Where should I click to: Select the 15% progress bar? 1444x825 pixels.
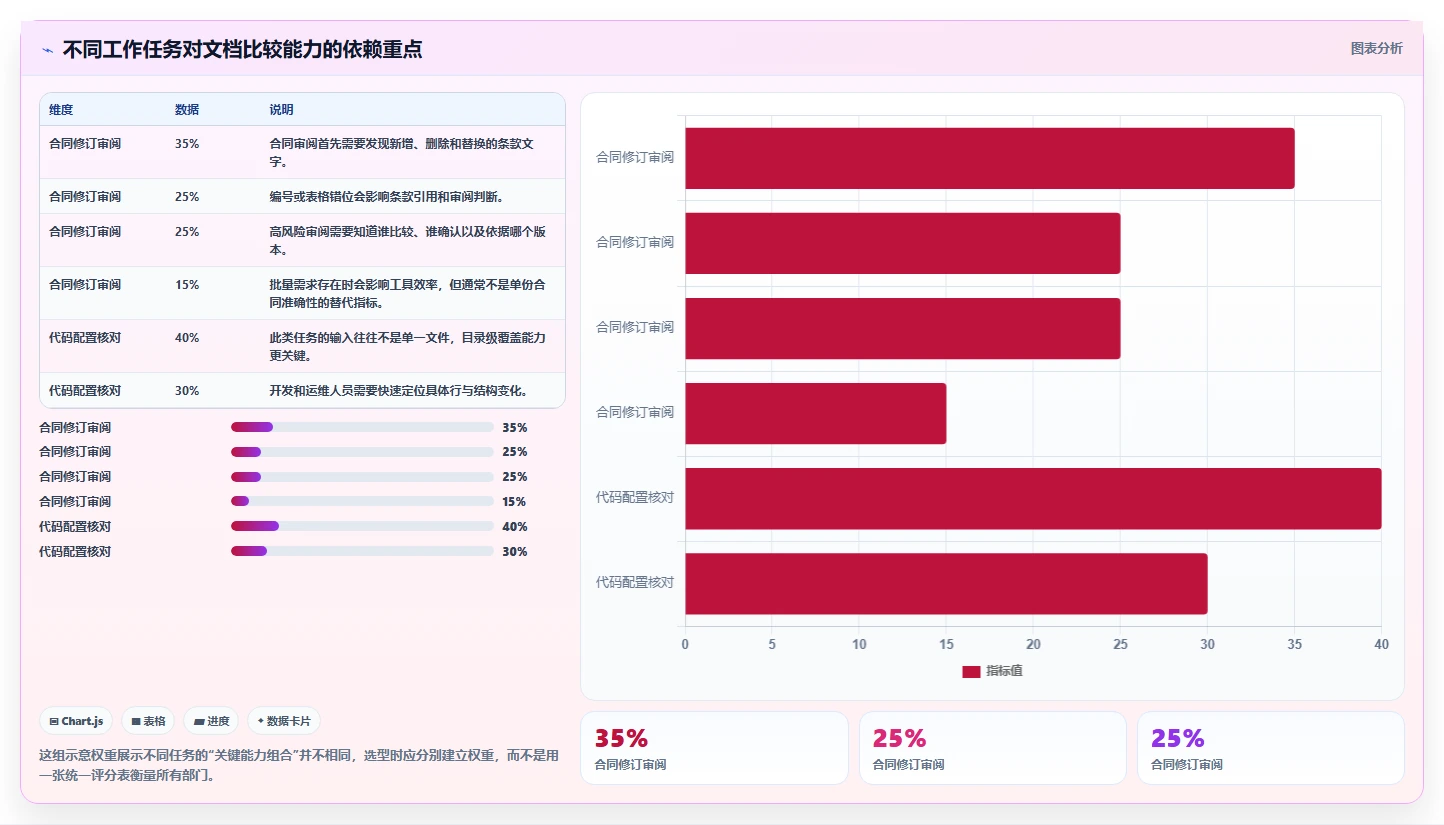click(x=362, y=502)
